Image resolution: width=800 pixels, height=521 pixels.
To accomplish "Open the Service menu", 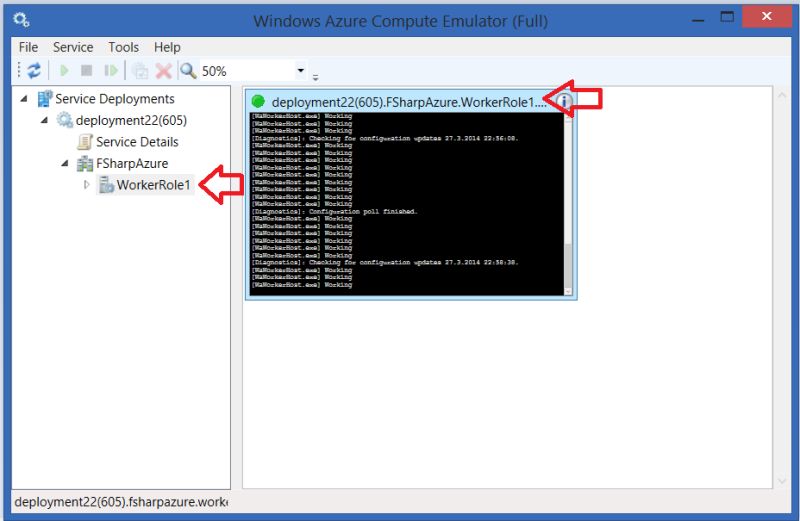I will coord(73,47).
